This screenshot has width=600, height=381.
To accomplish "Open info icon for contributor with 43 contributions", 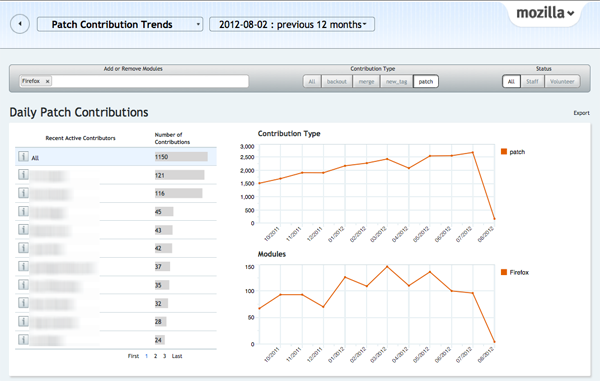I will (23, 230).
